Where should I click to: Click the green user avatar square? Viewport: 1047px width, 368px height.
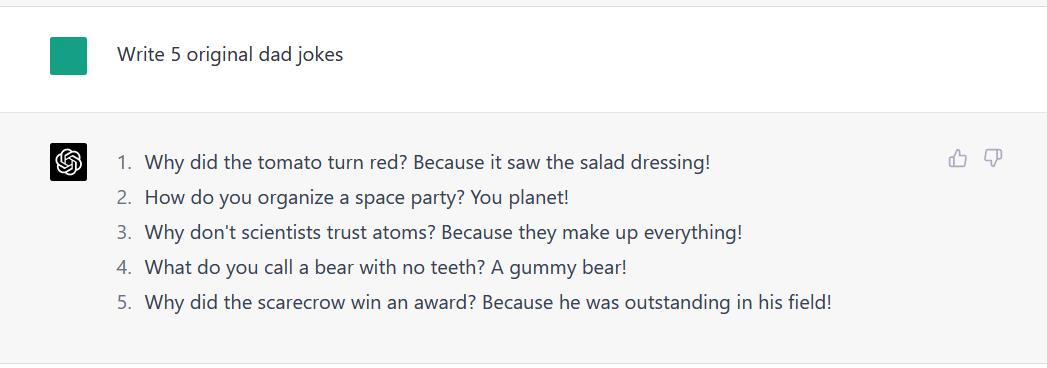(x=68, y=56)
